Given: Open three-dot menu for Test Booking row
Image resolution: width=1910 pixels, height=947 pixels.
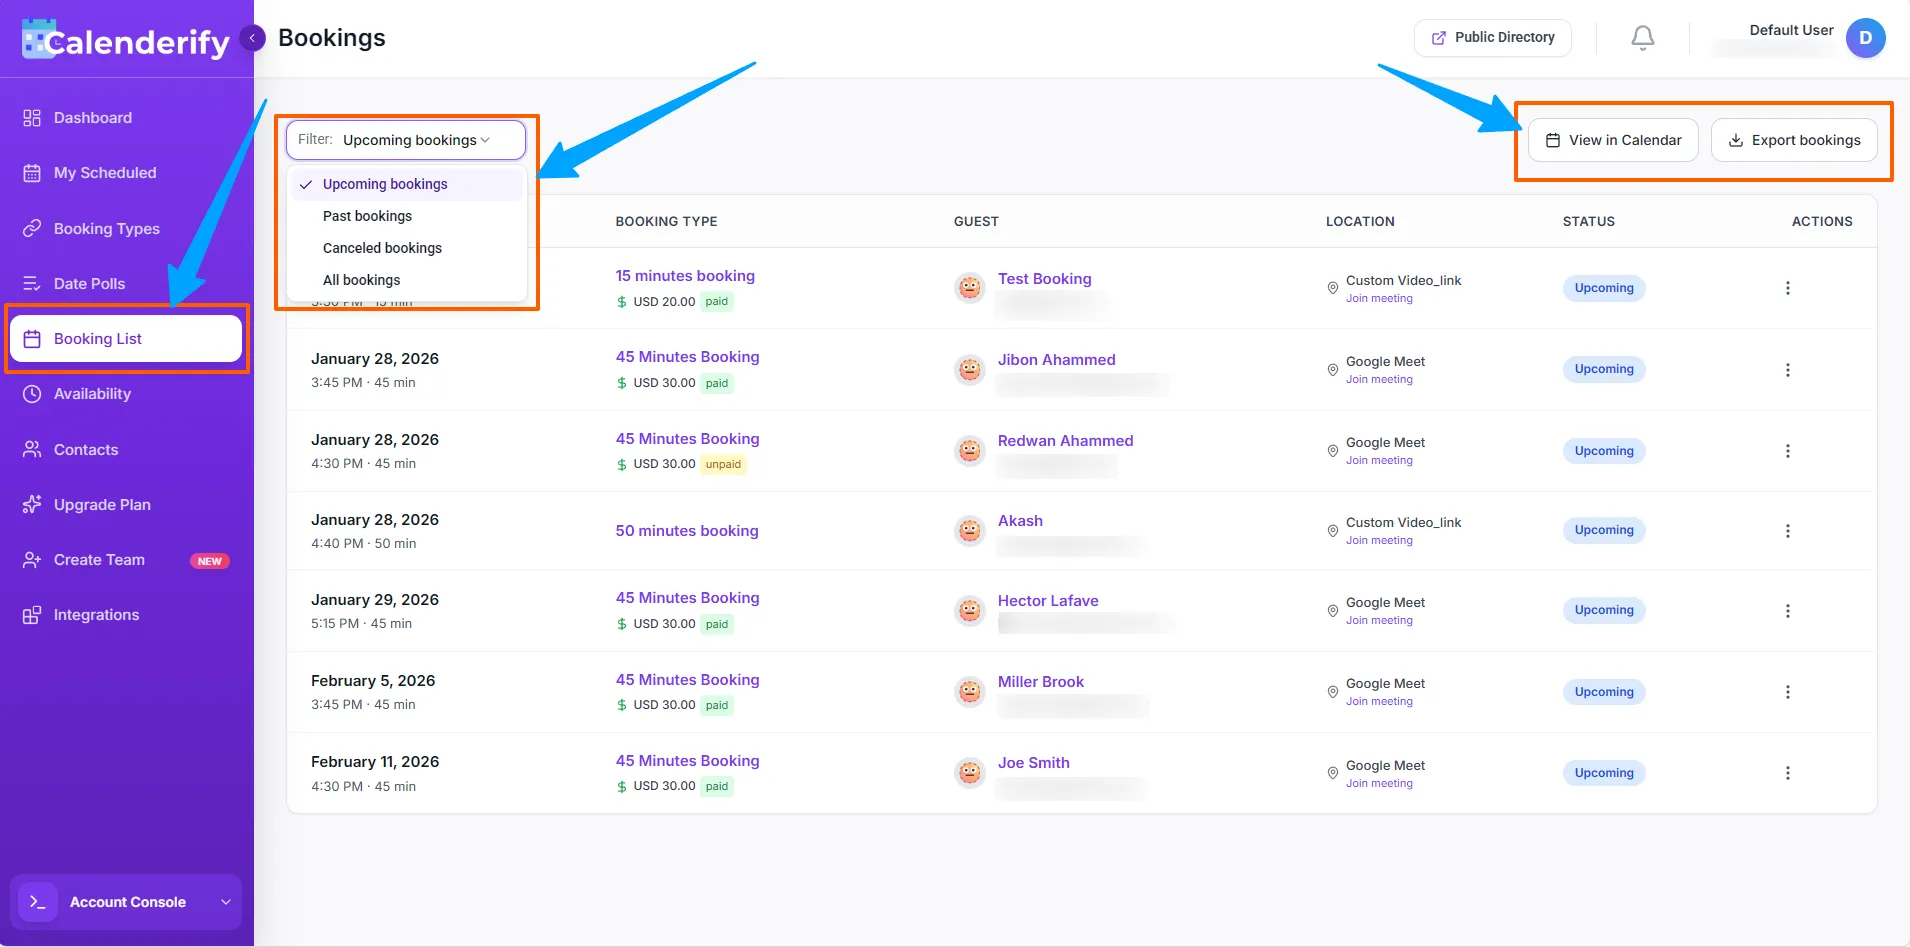Looking at the screenshot, I should coord(1787,288).
